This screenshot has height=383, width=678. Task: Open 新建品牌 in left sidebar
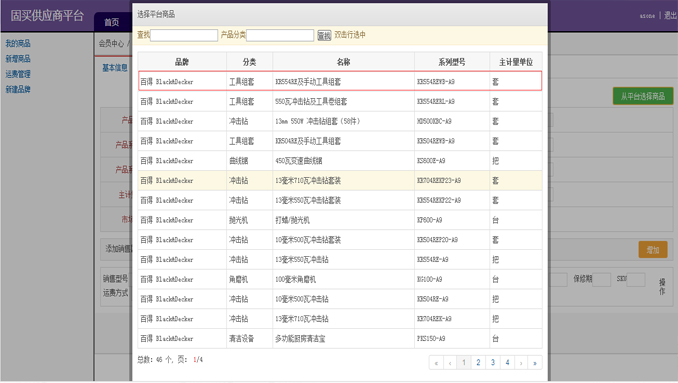(18, 89)
